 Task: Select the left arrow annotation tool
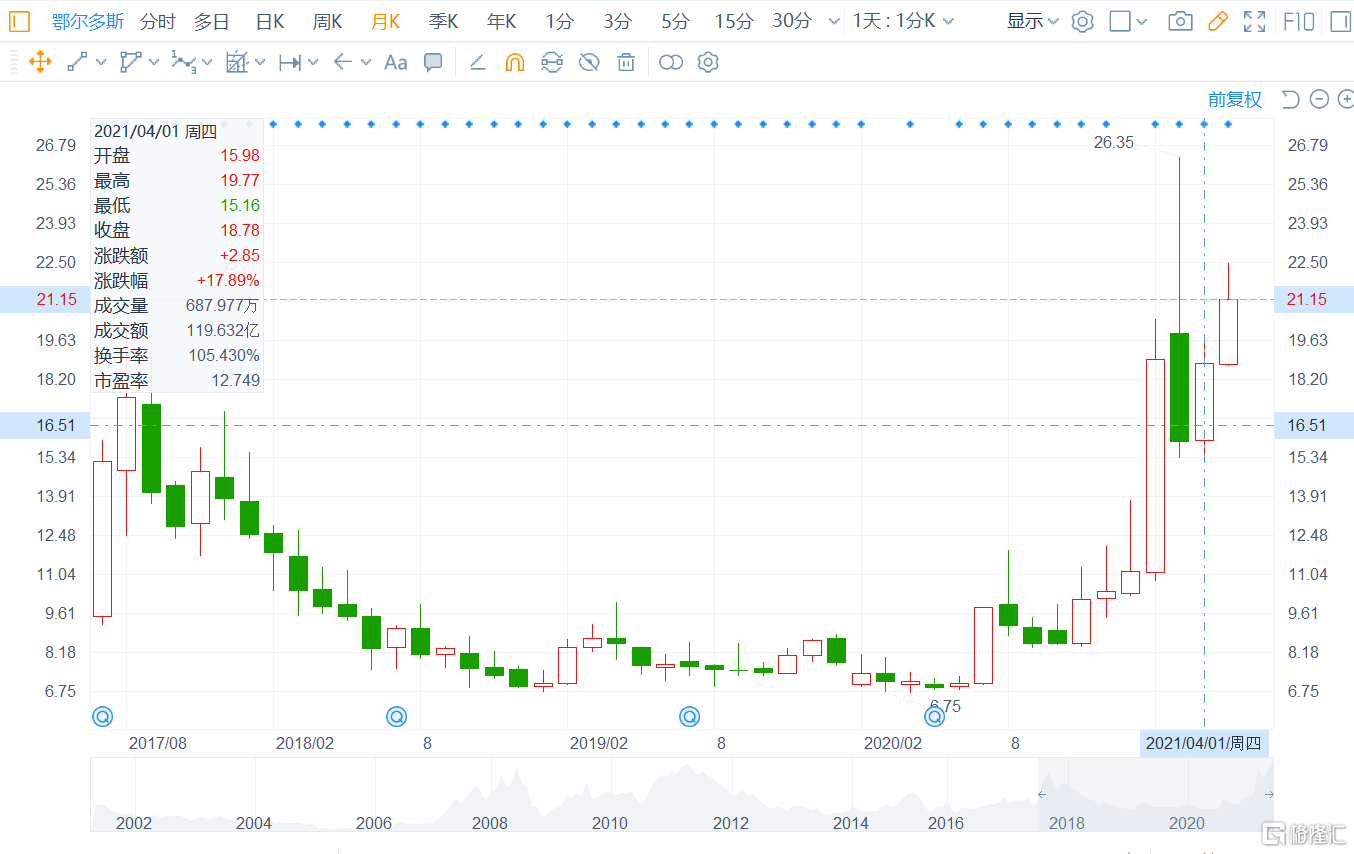343,62
